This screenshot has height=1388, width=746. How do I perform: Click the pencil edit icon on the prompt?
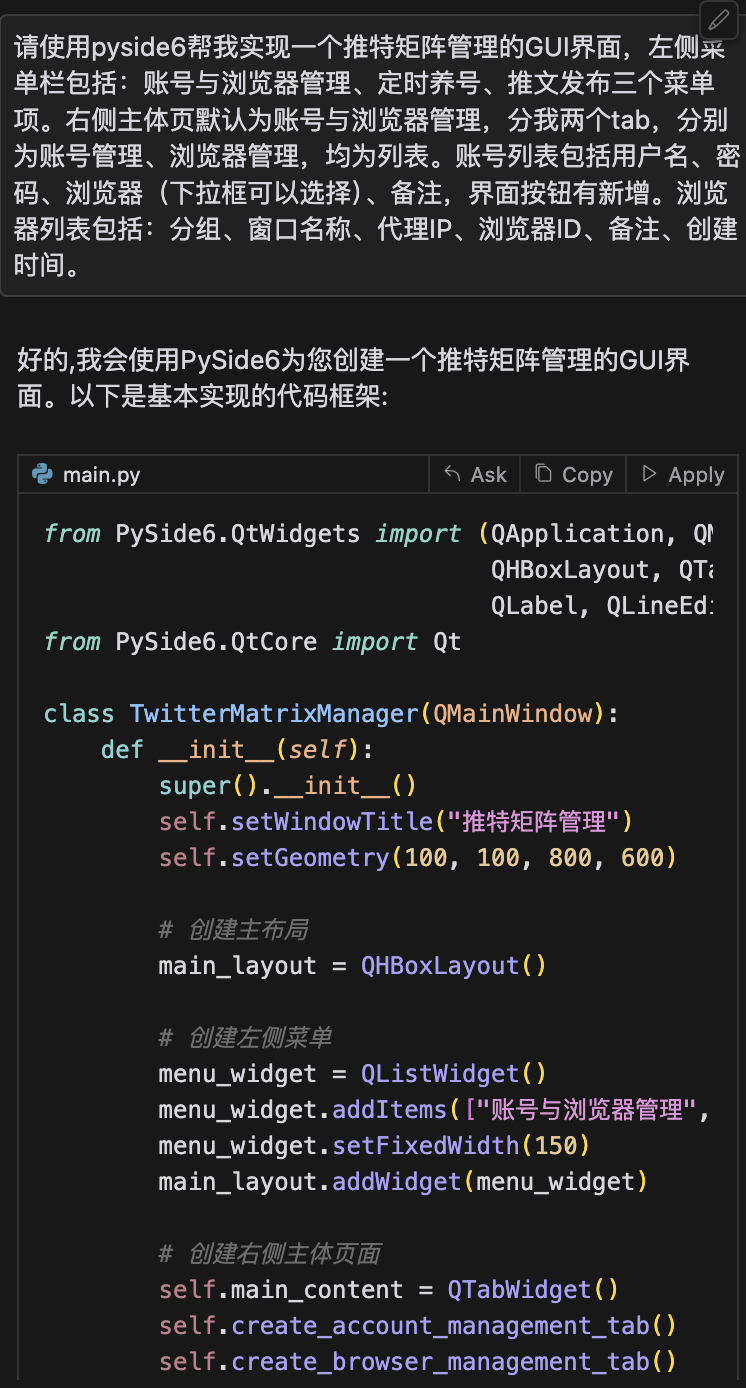coord(719,20)
